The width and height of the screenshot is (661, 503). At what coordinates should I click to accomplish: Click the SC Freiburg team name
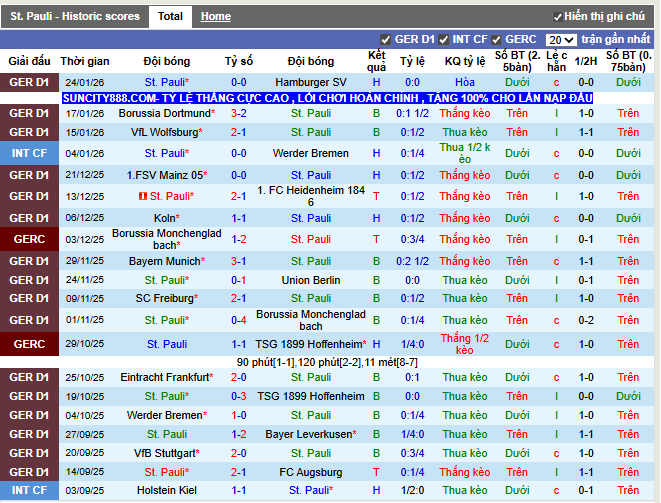click(x=164, y=299)
